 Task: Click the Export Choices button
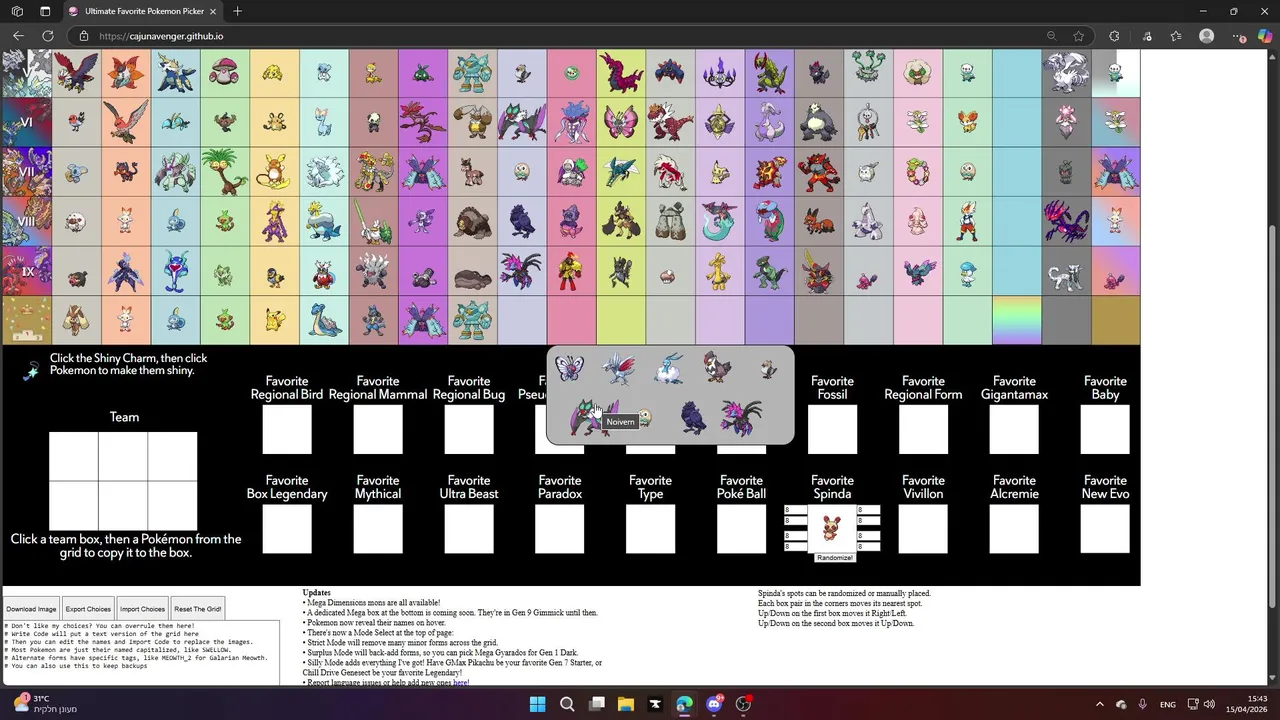(x=88, y=609)
